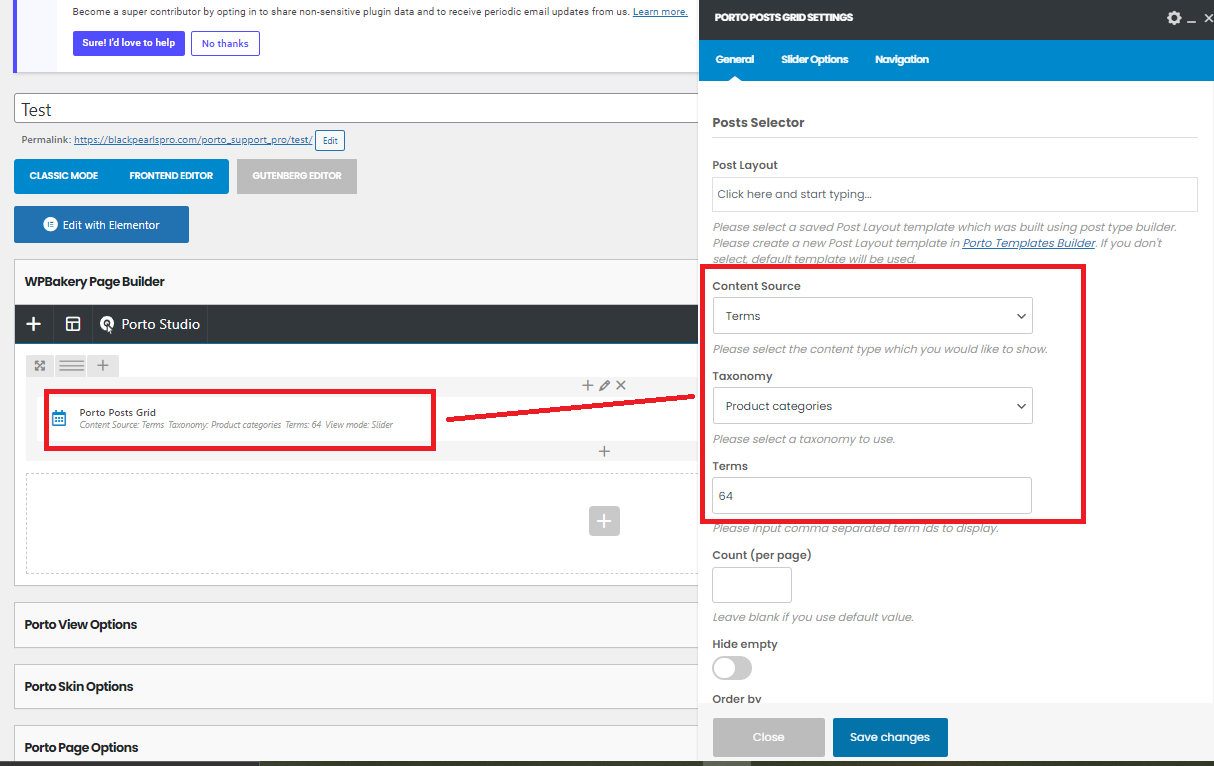Click the No thanks button

(225, 43)
